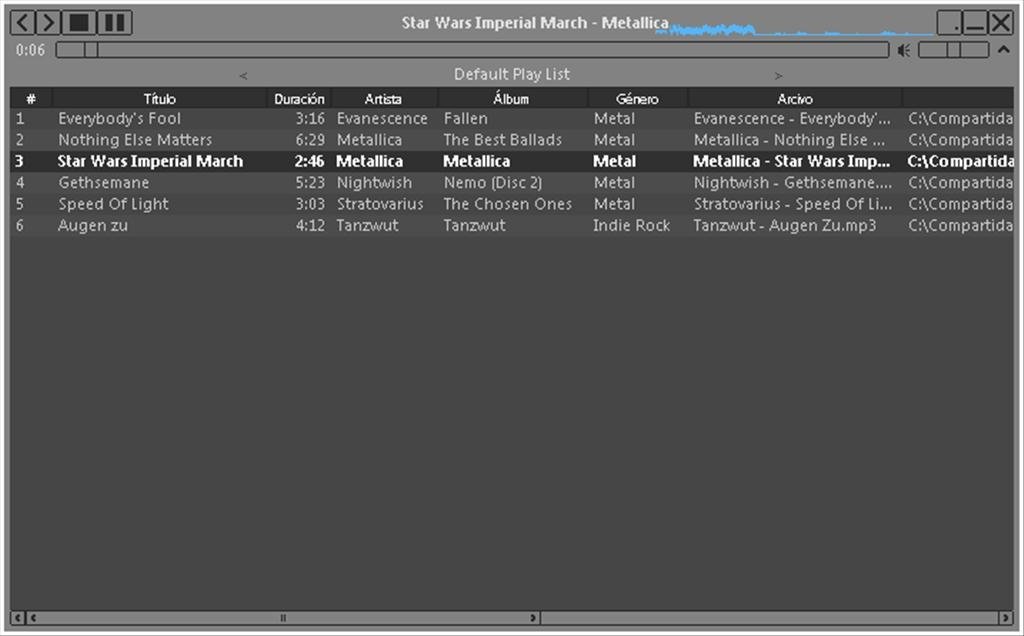Image resolution: width=1024 pixels, height=636 pixels.
Task: Click the dot button beside minimize
Action: pyautogui.click(x=949, y=23)
